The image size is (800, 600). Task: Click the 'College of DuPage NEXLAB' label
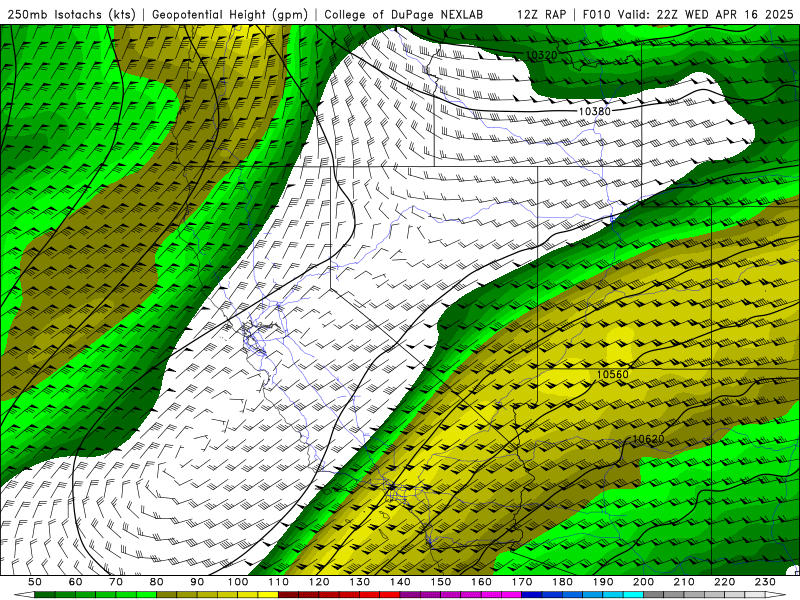point(404,15)
